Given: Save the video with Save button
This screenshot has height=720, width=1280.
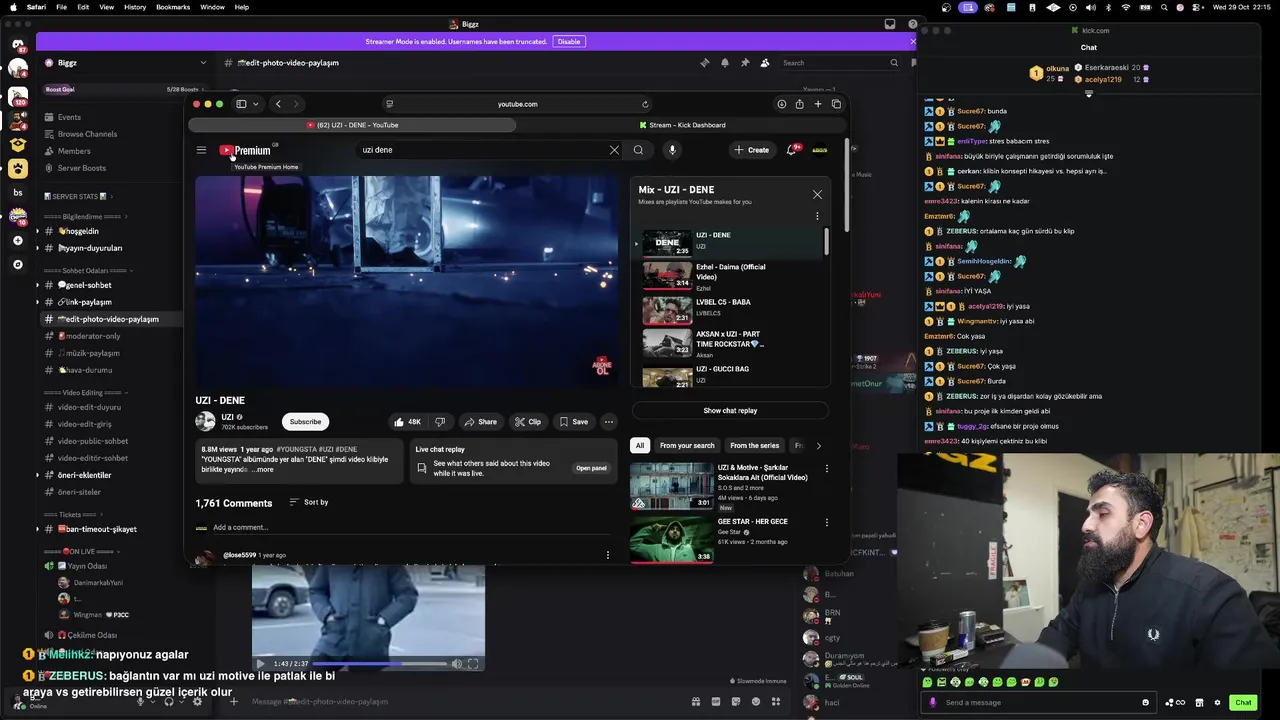Looking at the screenshot, I should (x=573, y=422).
